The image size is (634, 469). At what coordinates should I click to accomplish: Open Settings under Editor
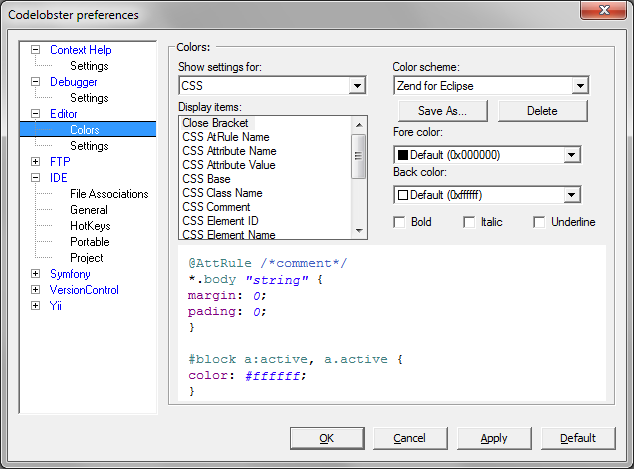tap(89, 146)
